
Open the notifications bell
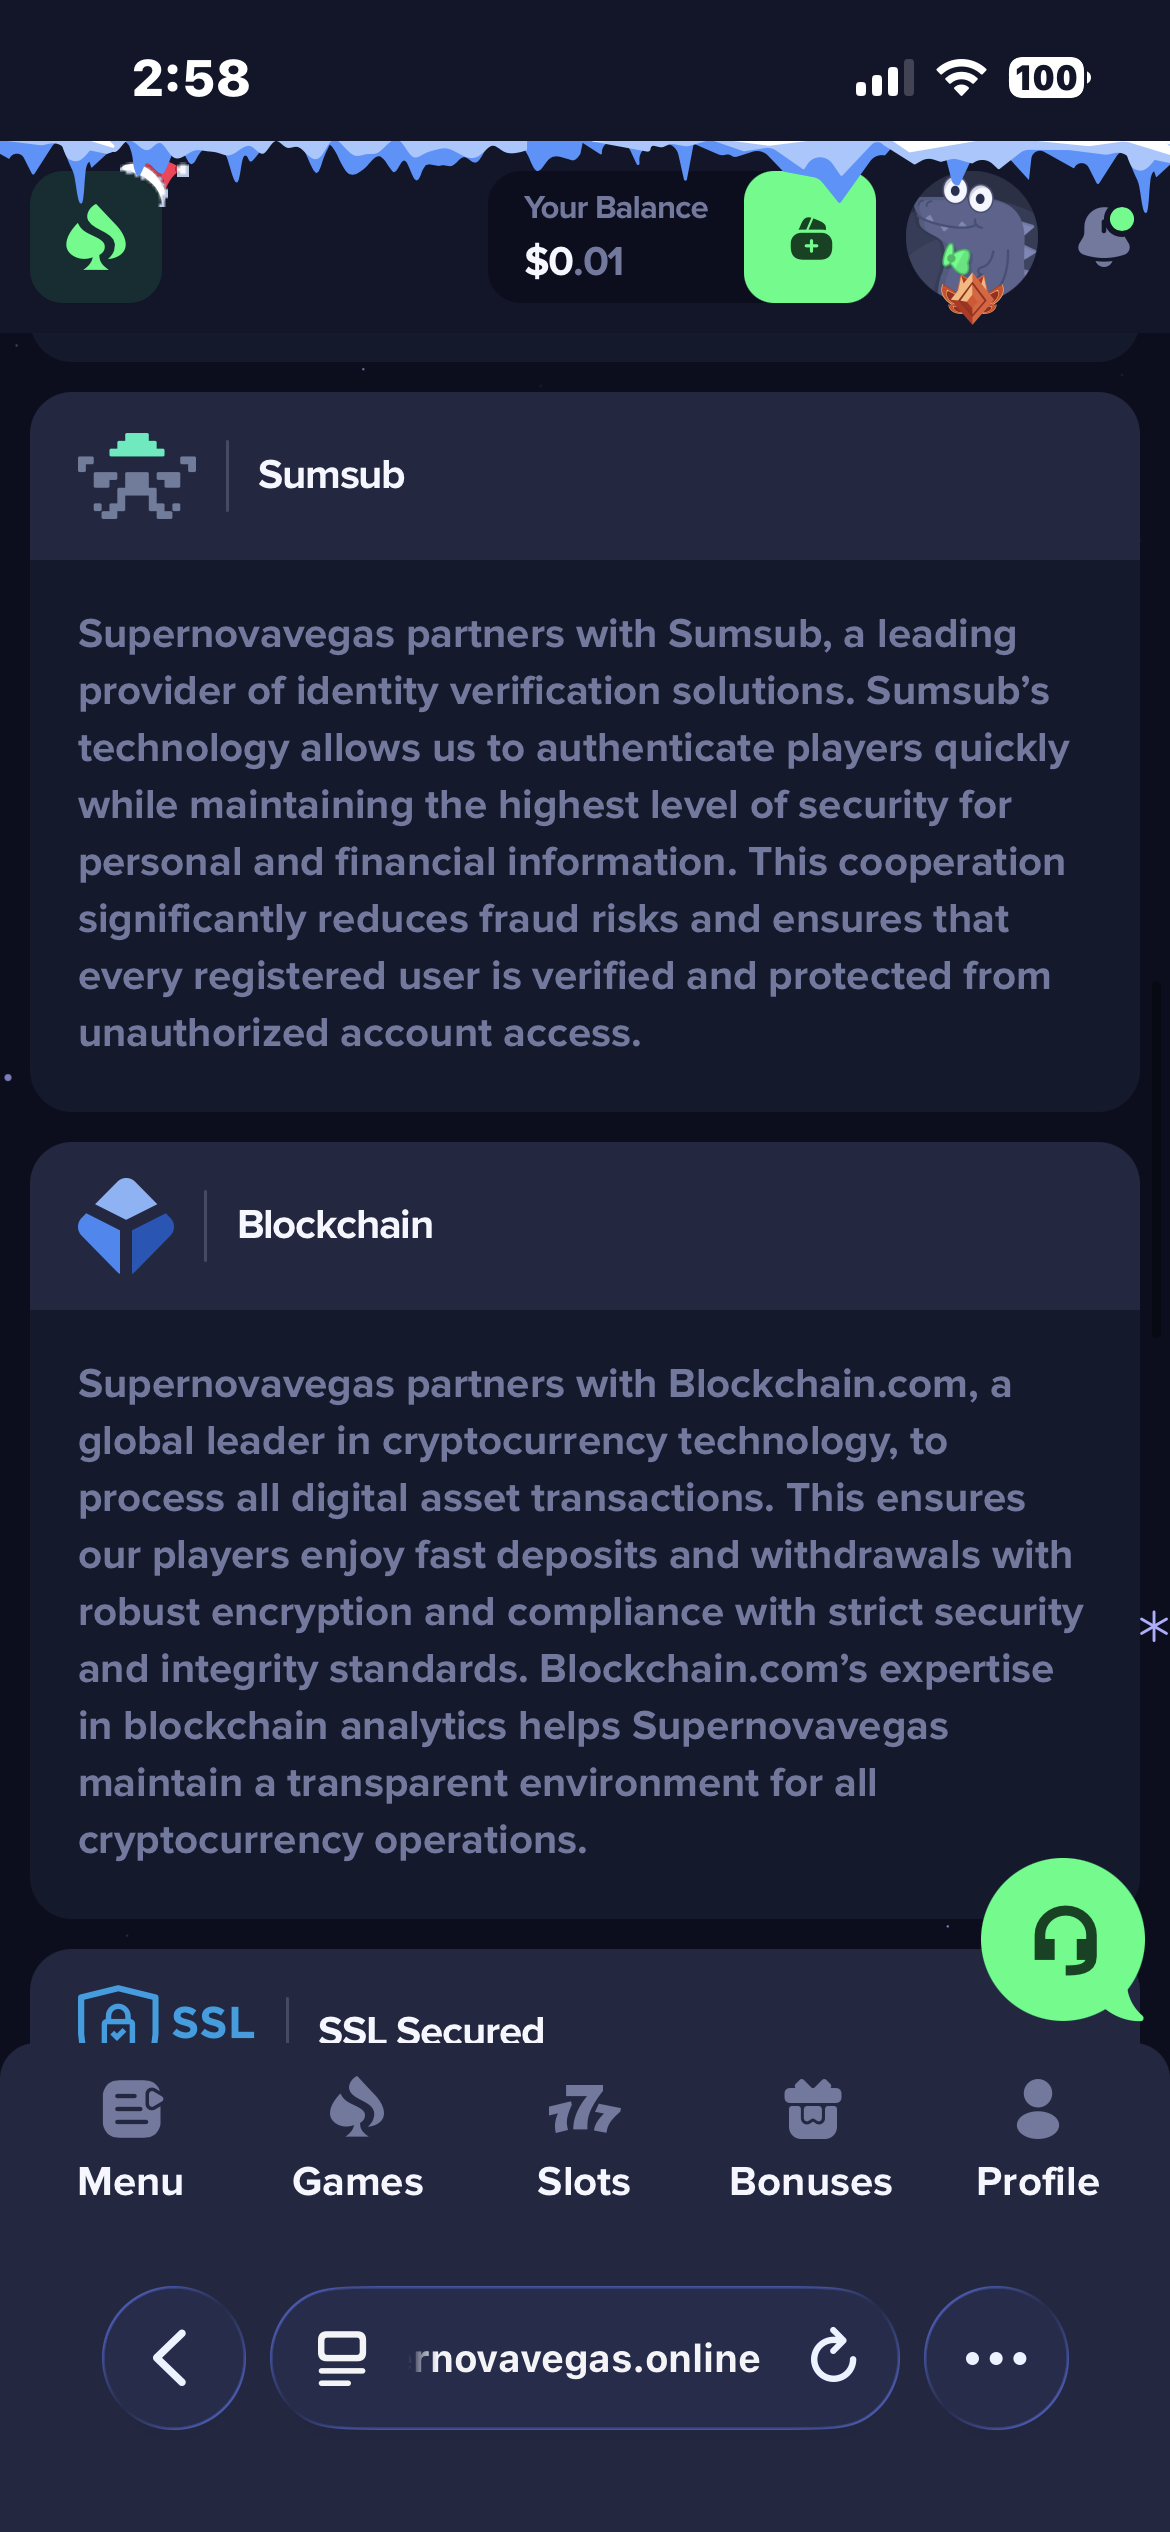[1105, 236]
